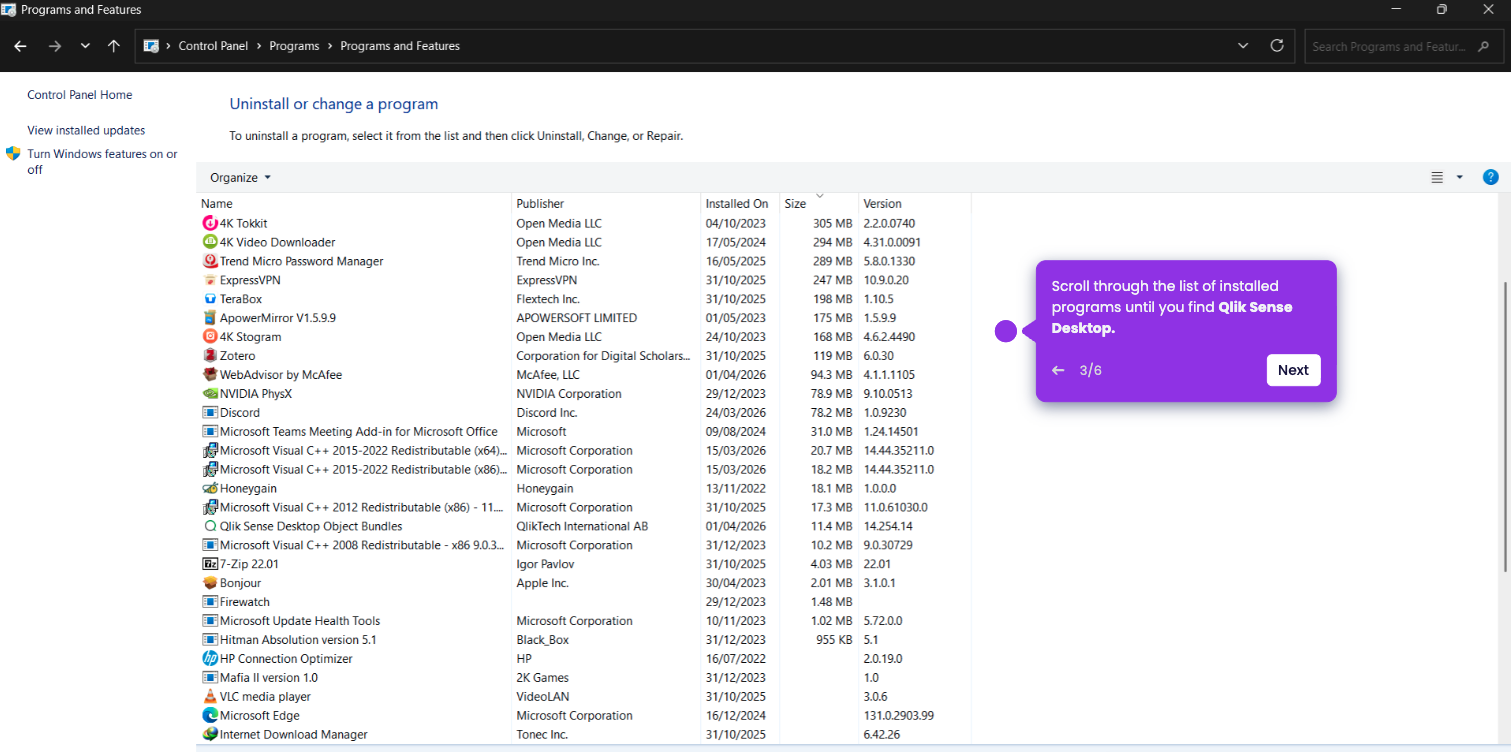Viewport: 1511px width, 752px height.
Task: Select Microsoft Visual C++ 2012 Redistributable row
Action: click(584, 507)
